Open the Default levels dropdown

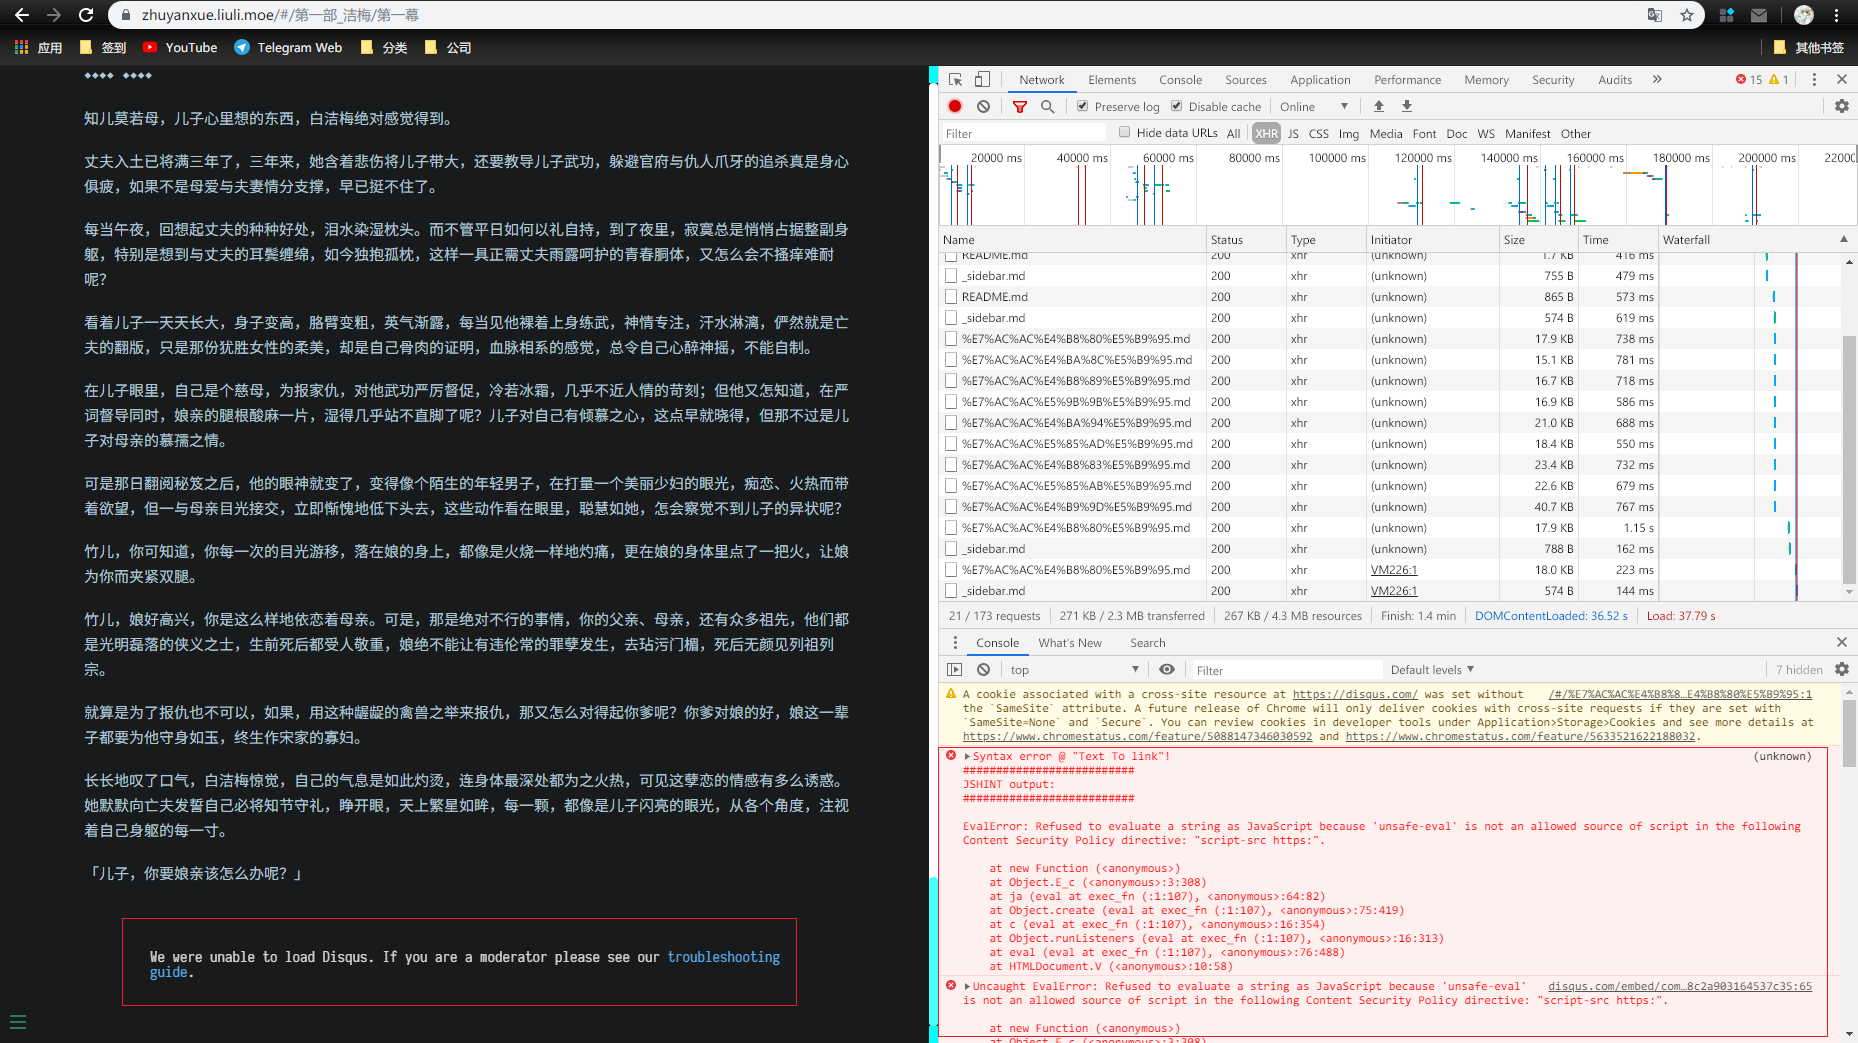pyautogui.click(x=1432, y=670)
